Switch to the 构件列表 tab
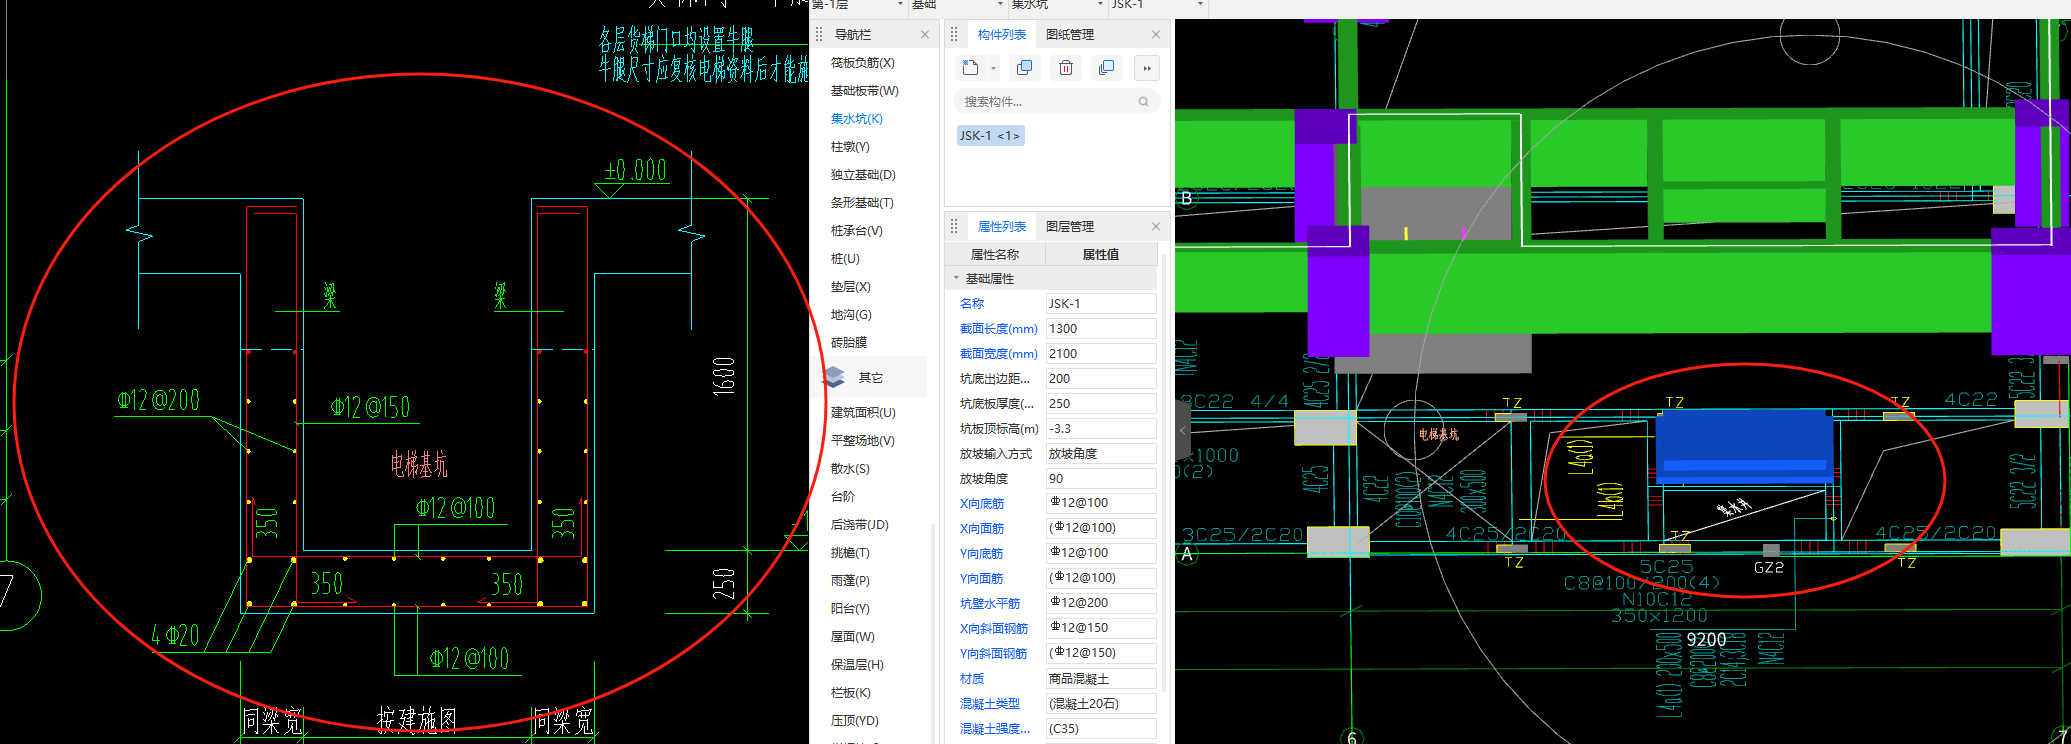 pos(1001,34)
